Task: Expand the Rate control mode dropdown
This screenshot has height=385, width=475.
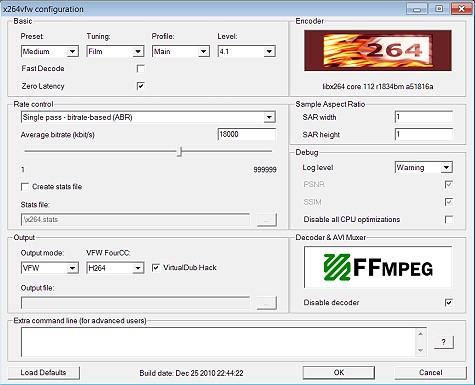Action: 148,117
